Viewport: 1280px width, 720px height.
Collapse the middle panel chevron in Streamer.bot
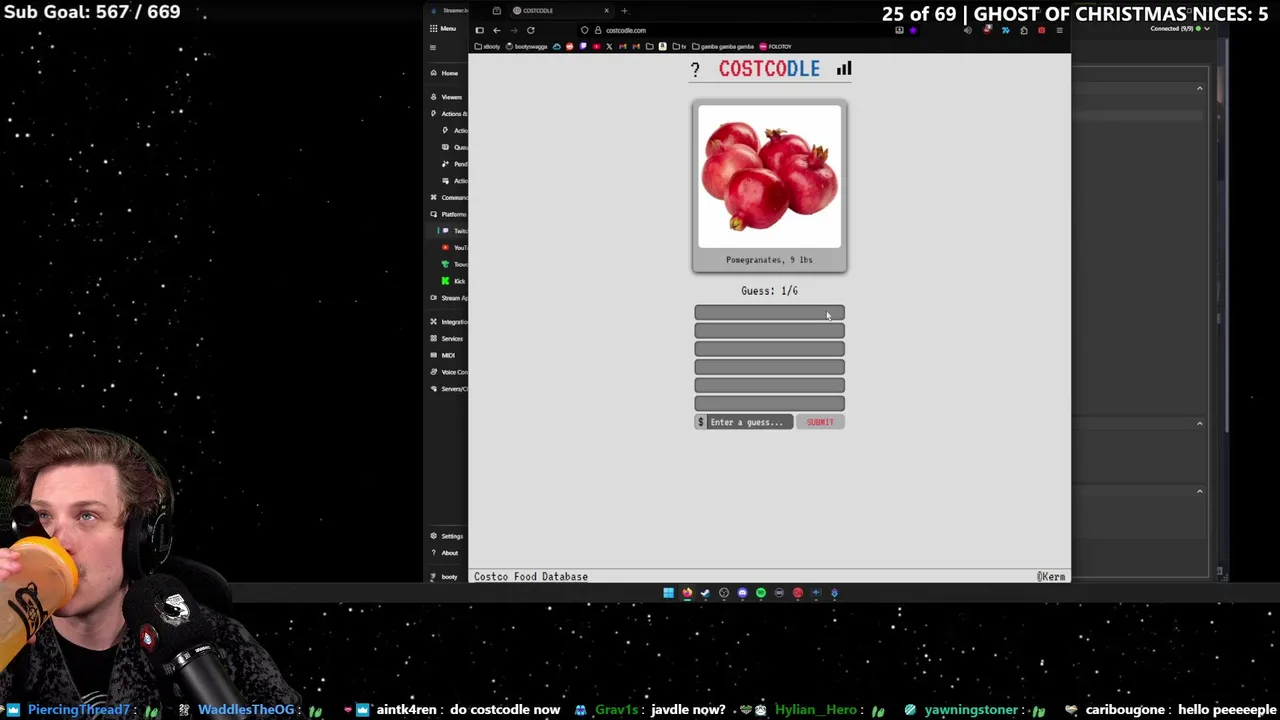coord(1200,423)
